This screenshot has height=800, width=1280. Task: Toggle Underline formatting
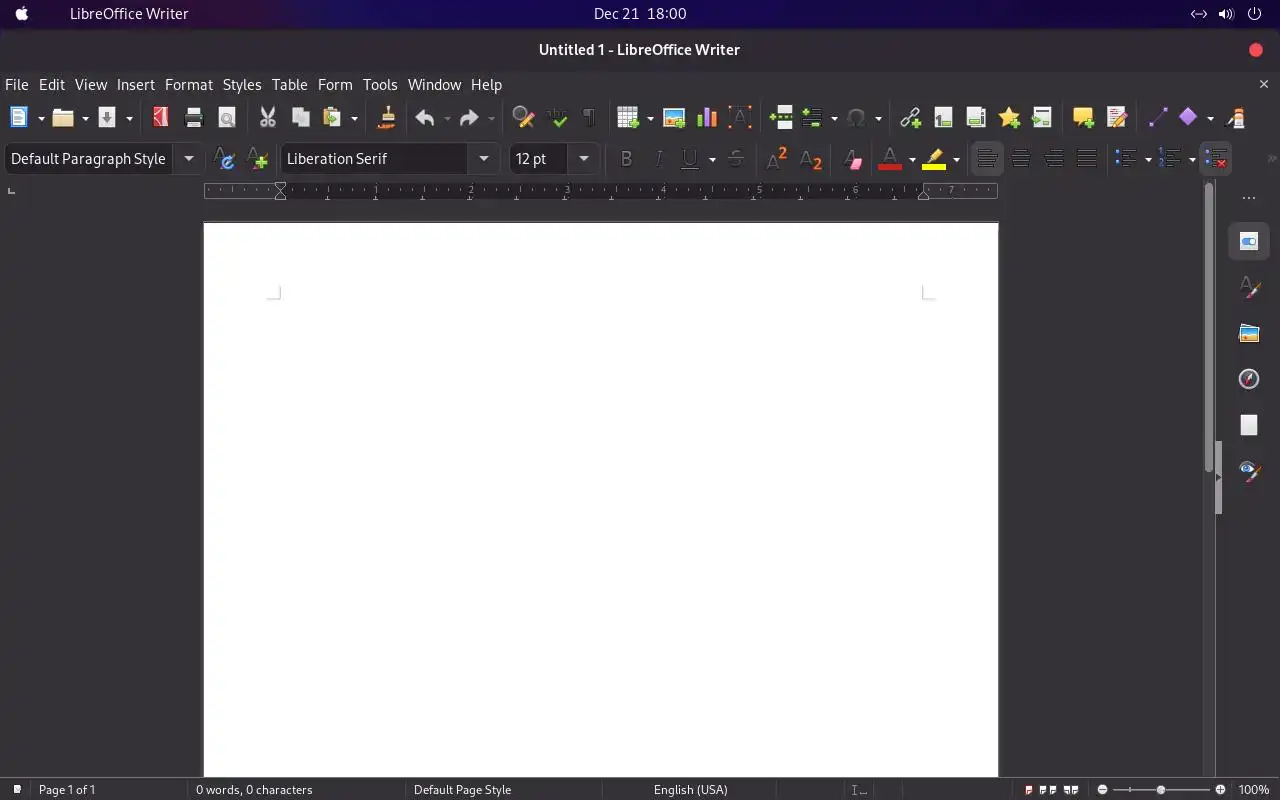[x=689, y=159]
